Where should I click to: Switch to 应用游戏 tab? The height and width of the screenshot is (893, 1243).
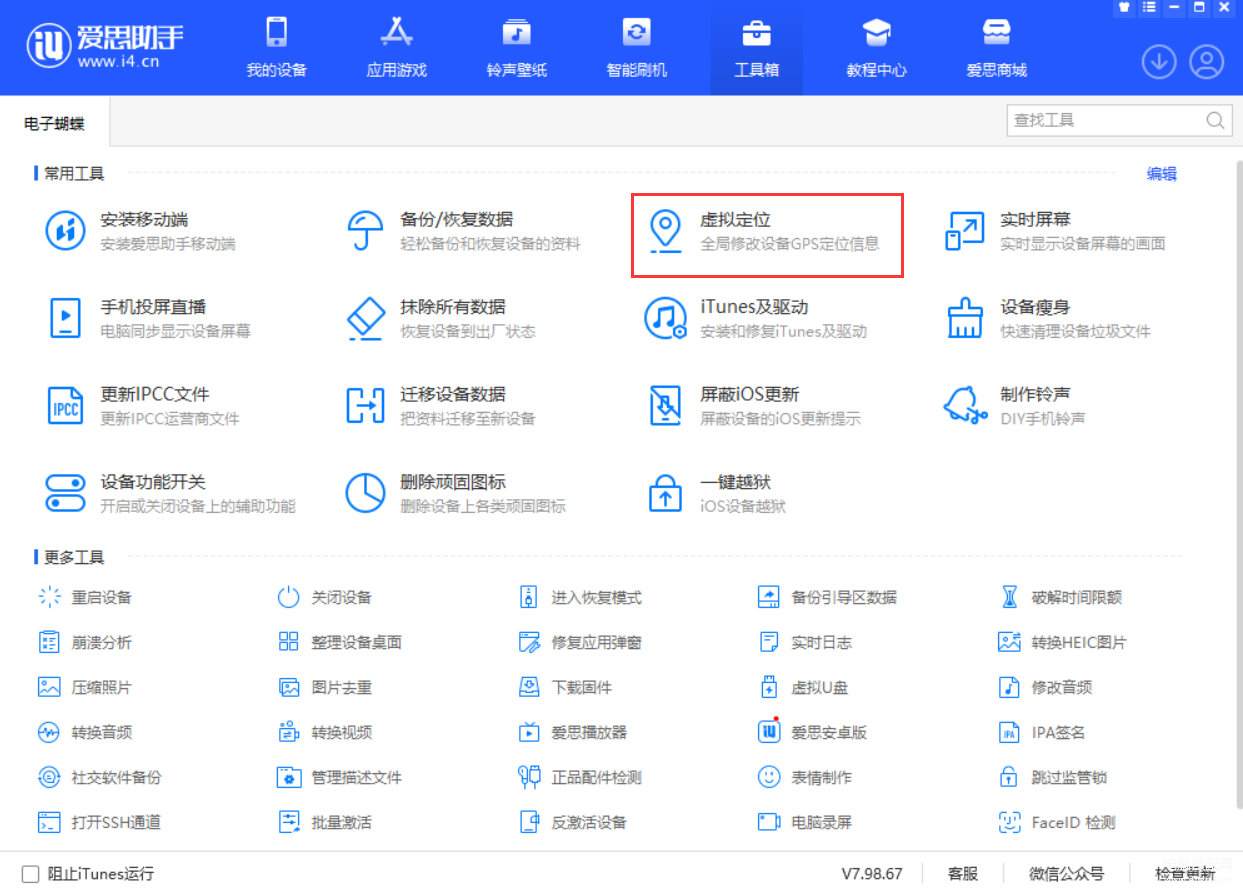tap(396, 48)
